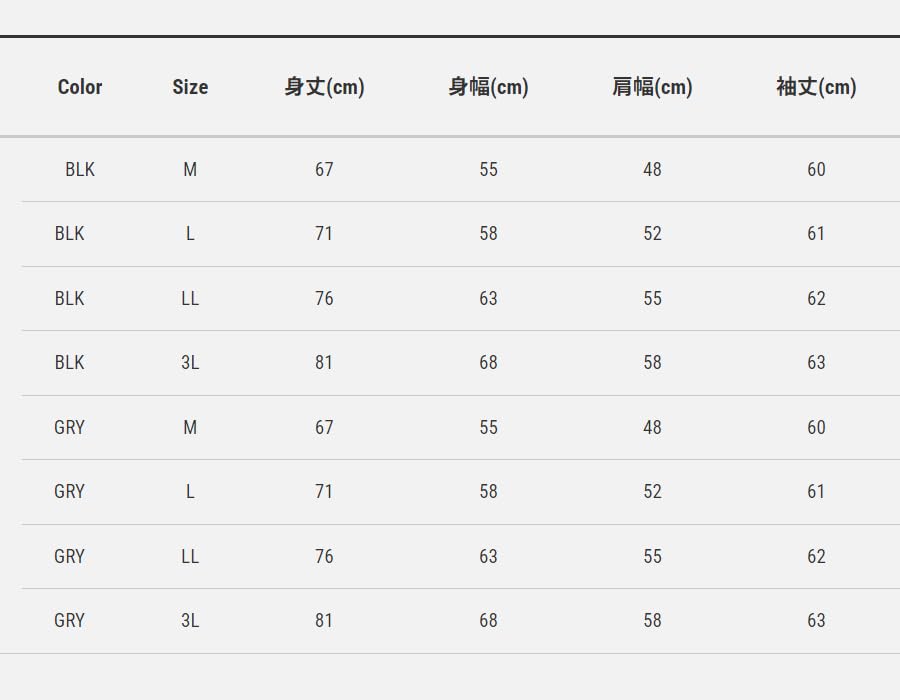The image size is (900, 700).
Task: Select size LL for the GRY color
Action: tap(190, 557)
